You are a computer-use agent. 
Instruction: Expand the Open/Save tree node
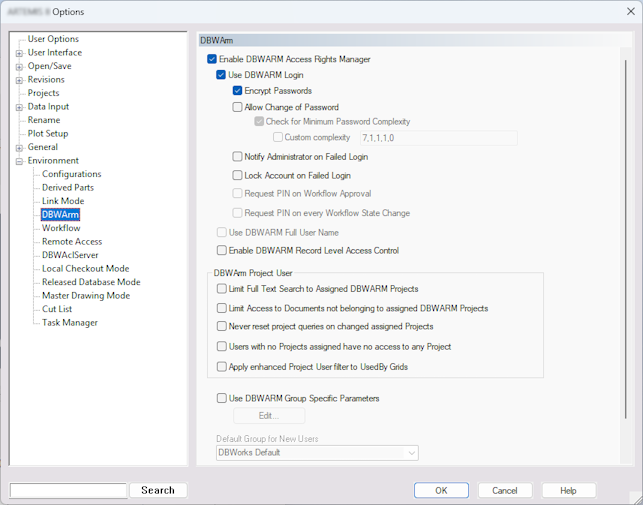(x=19, y=67)
